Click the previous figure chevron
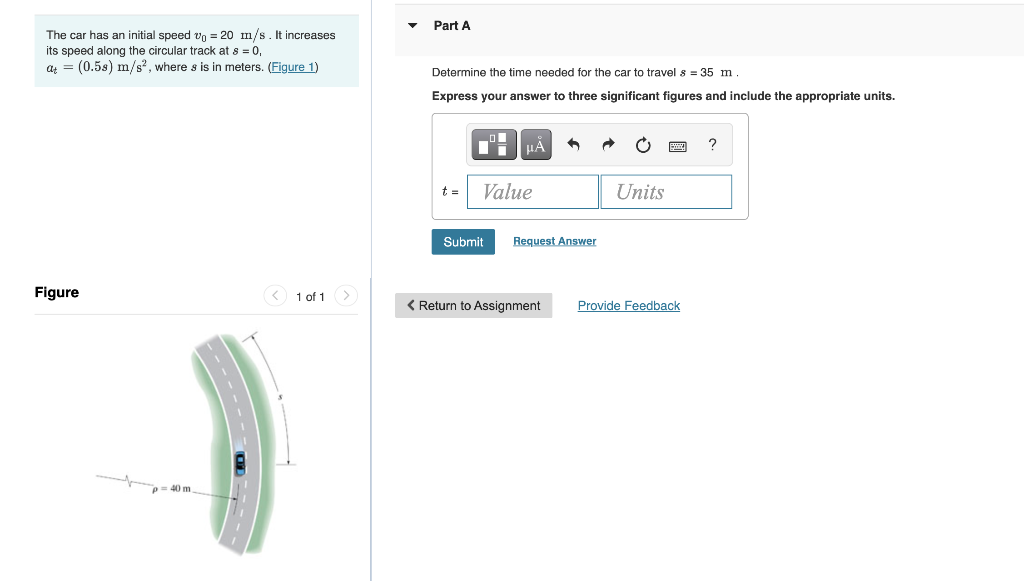Viewport: 1024px width, 581px height. (x=275, y=296)
